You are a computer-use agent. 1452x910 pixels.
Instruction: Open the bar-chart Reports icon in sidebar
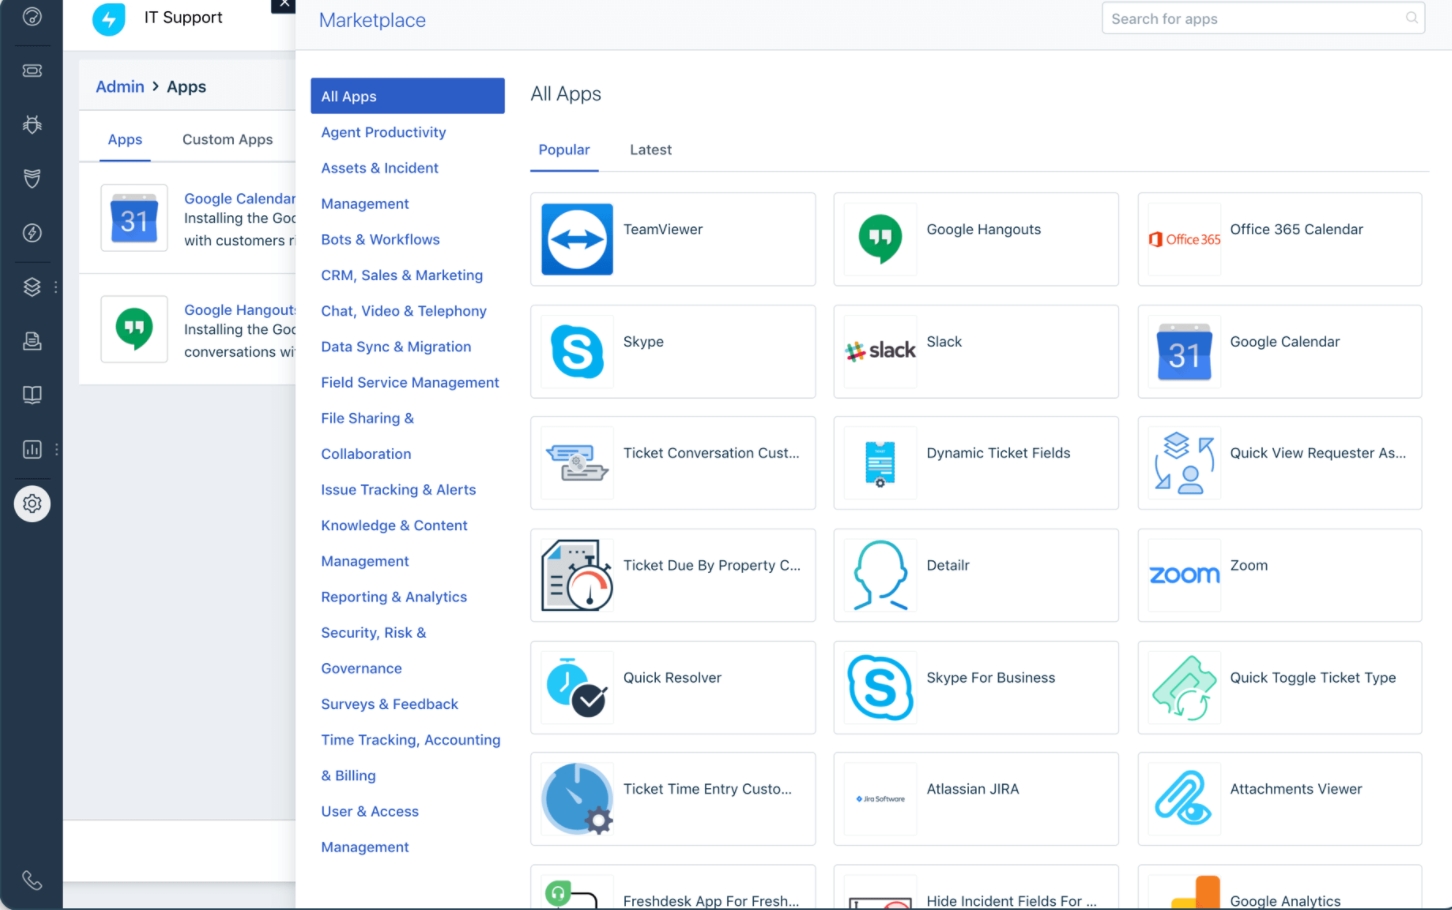32,449
